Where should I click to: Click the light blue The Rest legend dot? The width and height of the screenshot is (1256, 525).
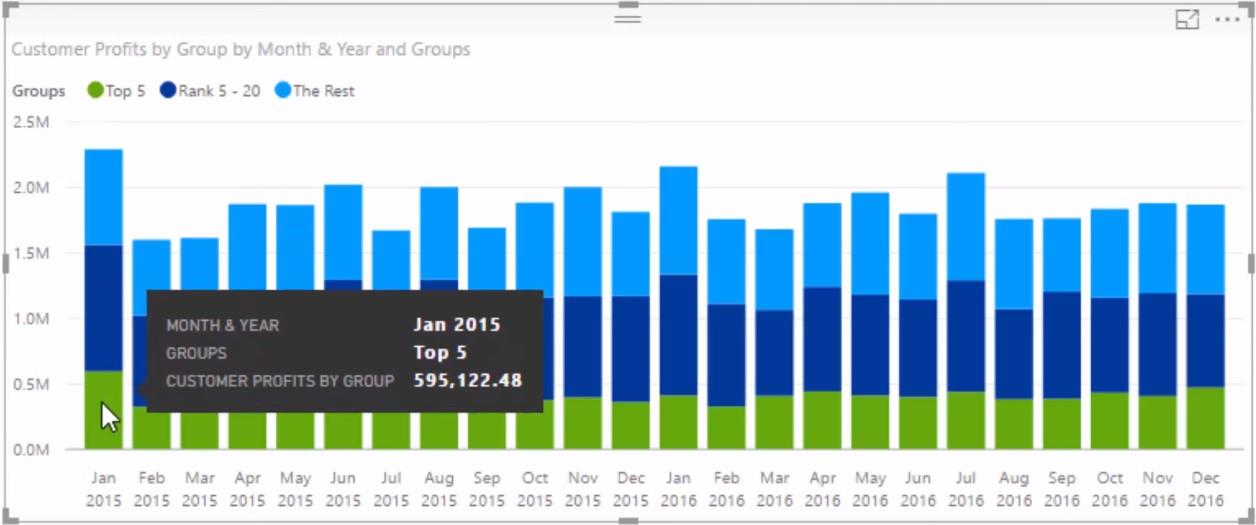283,91
